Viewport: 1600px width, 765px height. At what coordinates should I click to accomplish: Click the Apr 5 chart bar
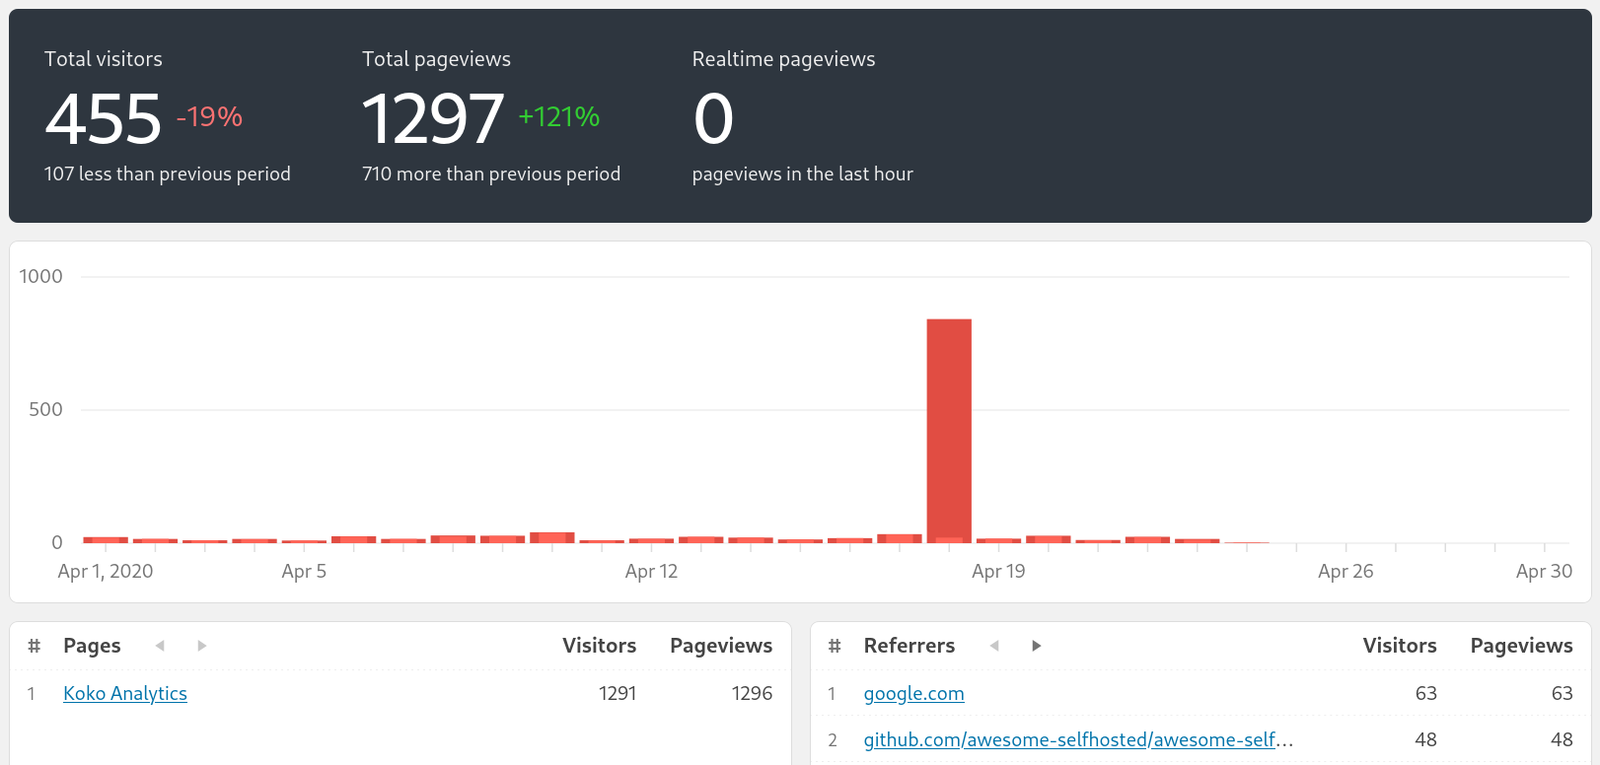(304, 541)
